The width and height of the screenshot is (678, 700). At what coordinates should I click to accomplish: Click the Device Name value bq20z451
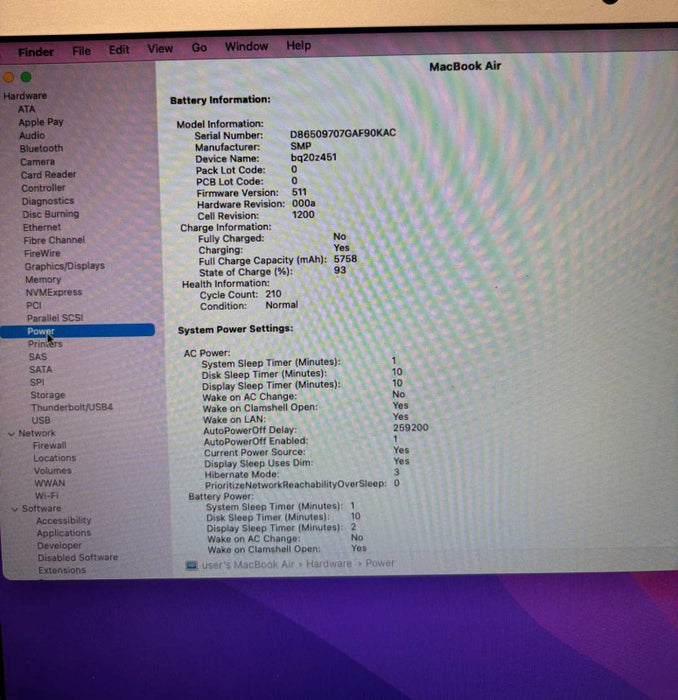click(x=314, y=158)
